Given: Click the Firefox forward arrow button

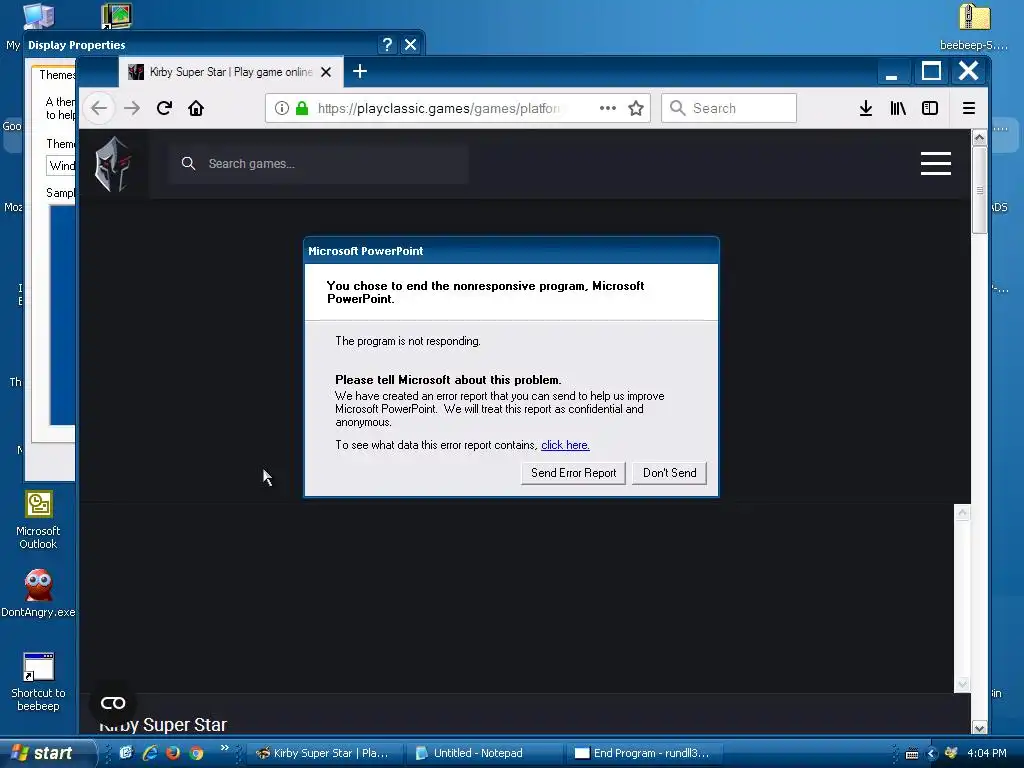Looking at the screenshot, I should pos(132,108).
